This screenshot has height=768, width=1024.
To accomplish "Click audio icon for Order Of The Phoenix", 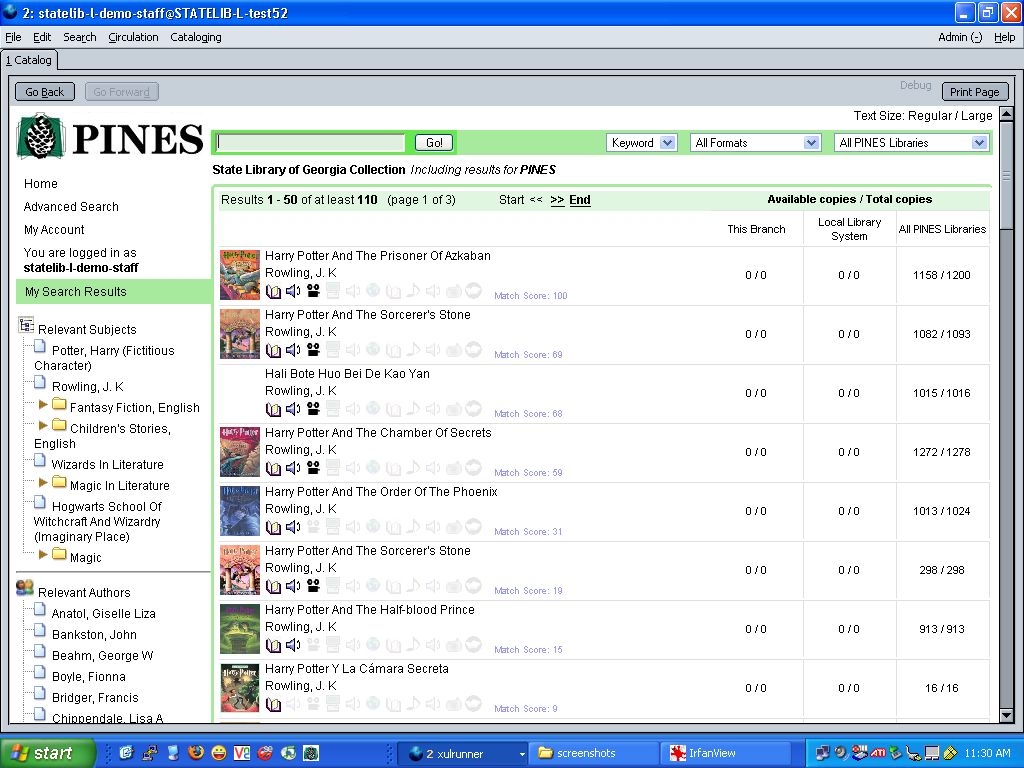I will [x=293, y=527].
